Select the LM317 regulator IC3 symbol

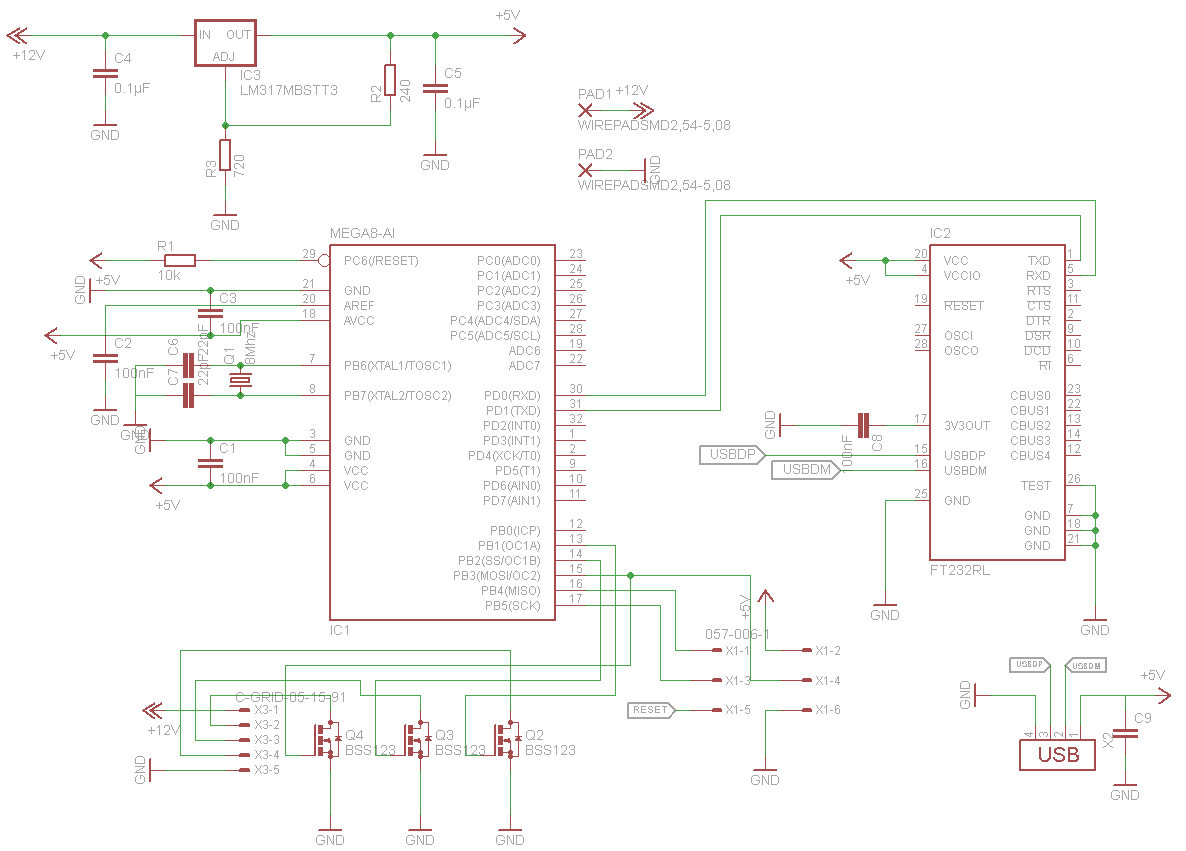[225, 43]
